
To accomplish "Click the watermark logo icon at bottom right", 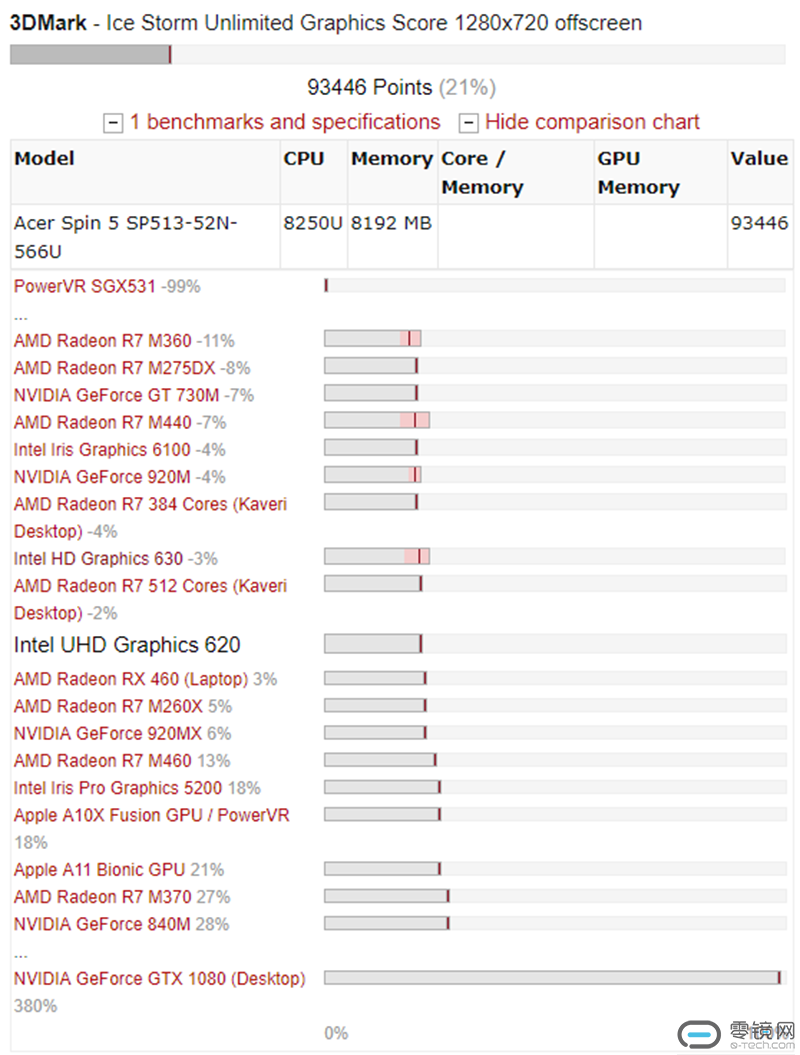I will click(x=700, y=1033).
